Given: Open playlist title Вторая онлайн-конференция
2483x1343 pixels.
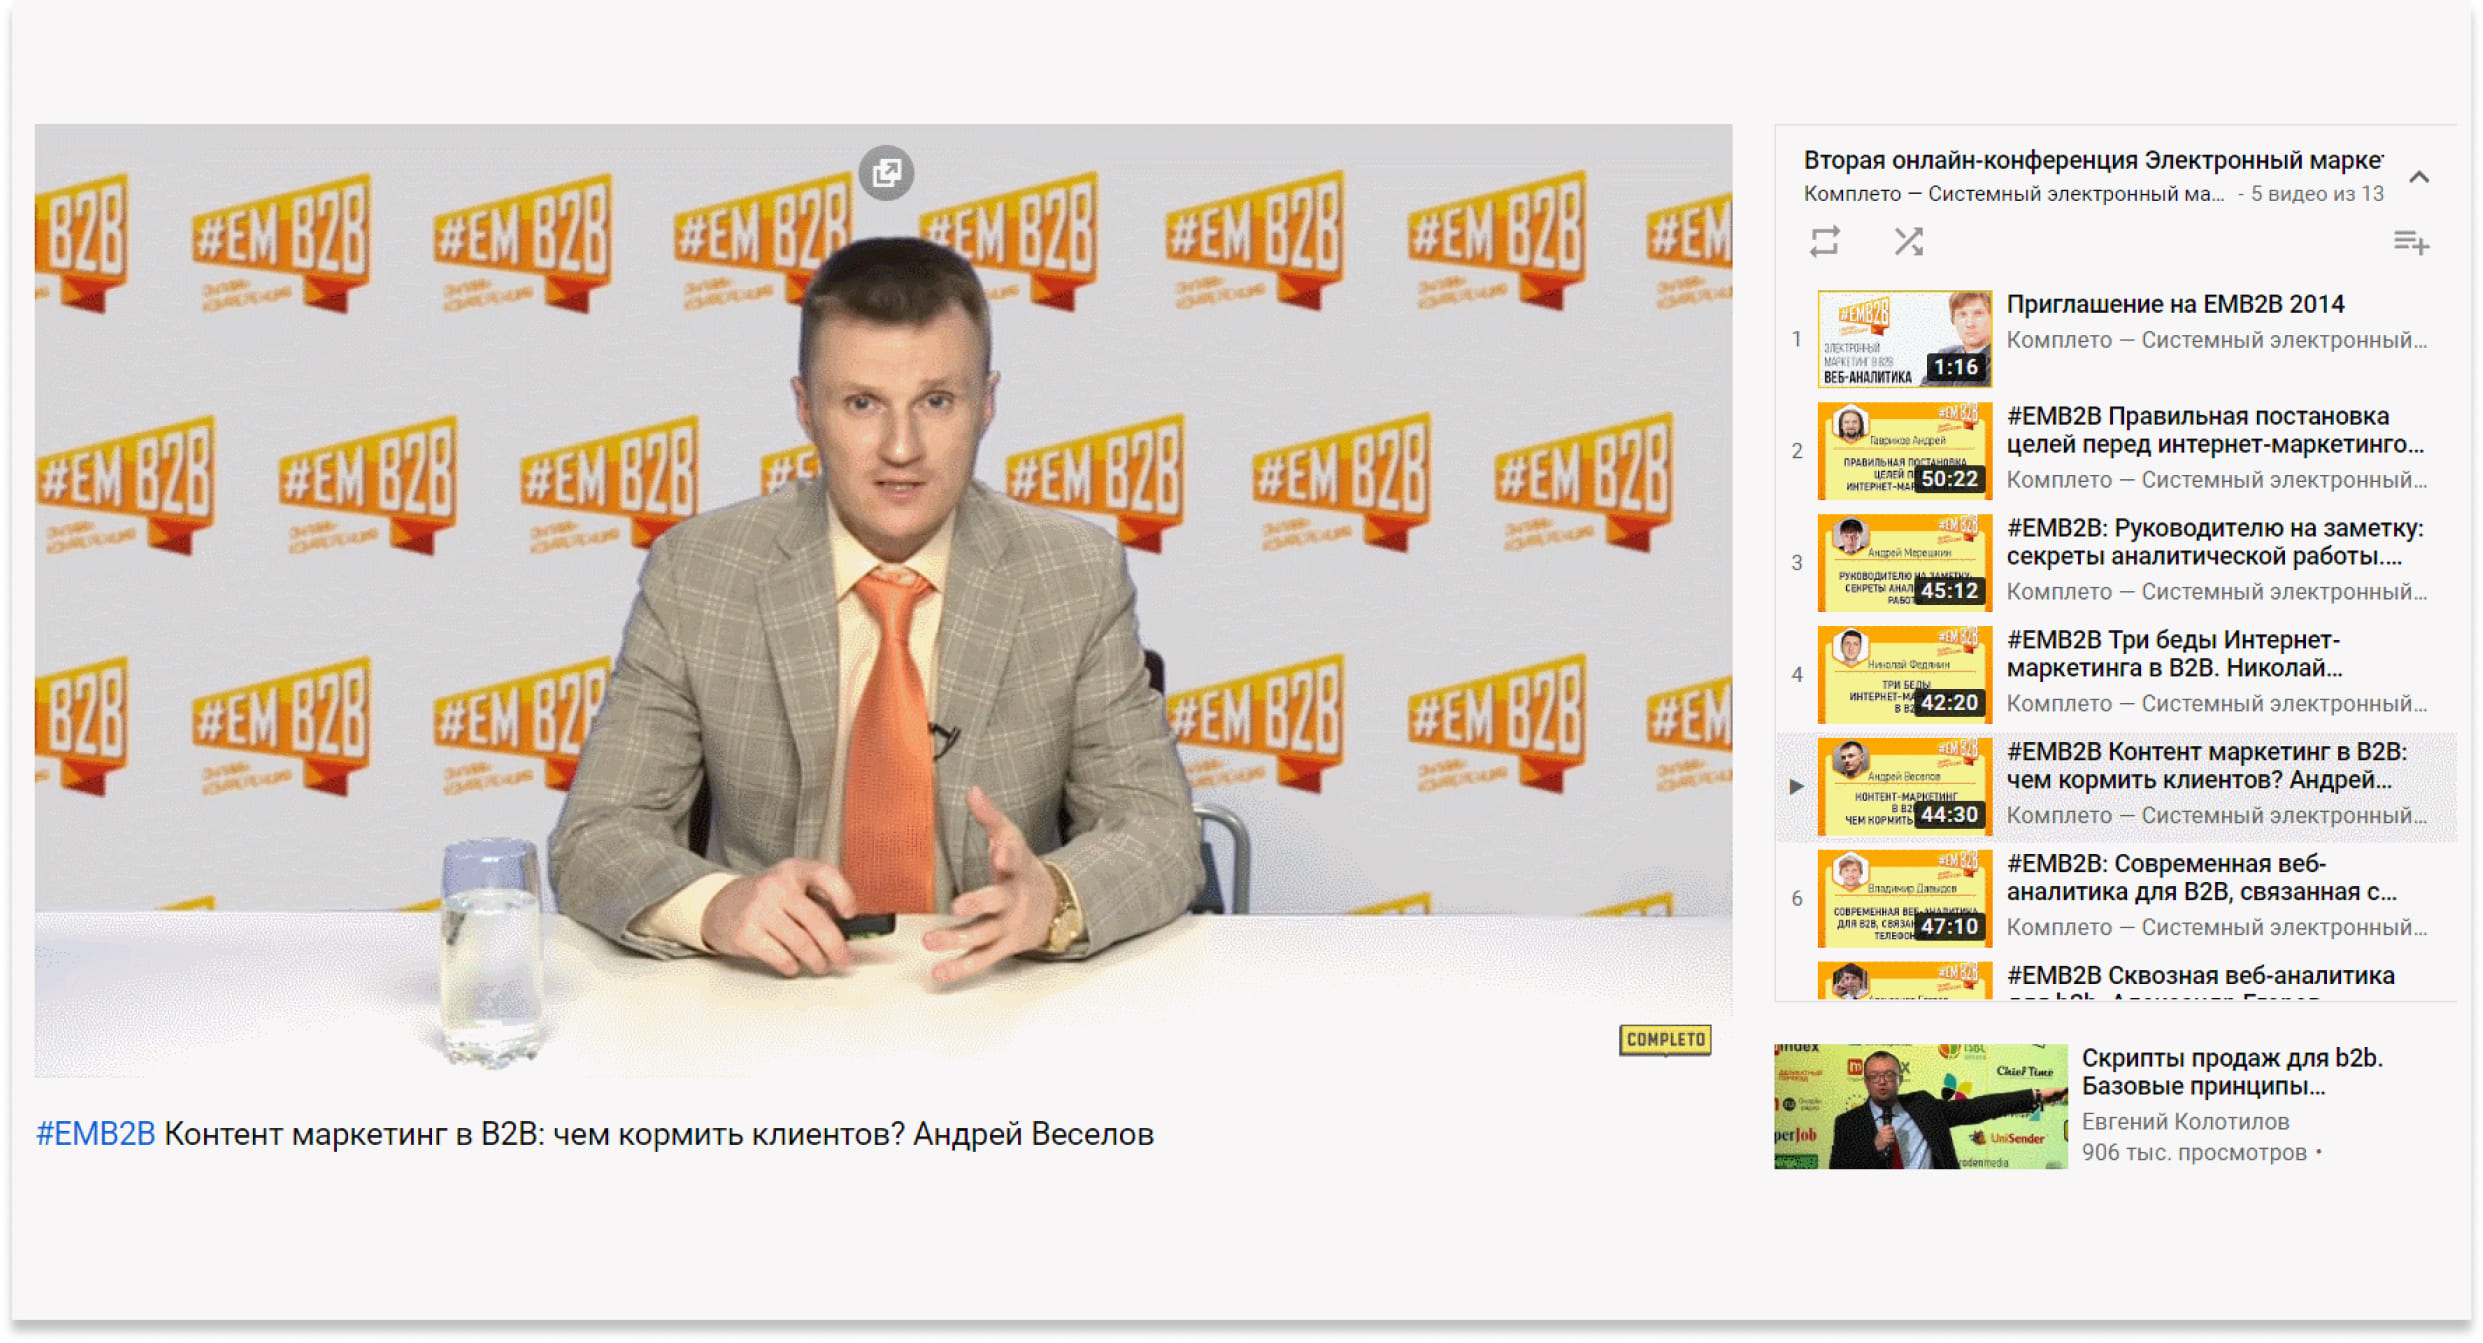Looking at the screenshot, I should [2093, 160].
